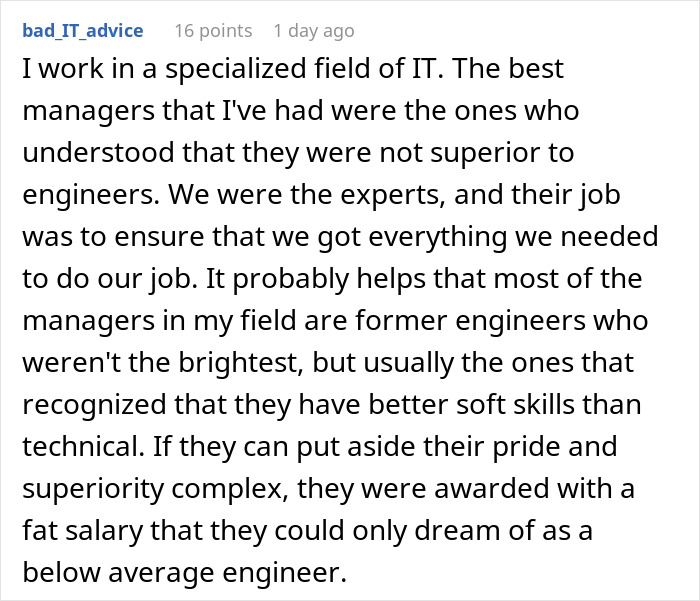Open the bad_IT_advice user profile link
The image size is (700, 601).
(83, 31)
